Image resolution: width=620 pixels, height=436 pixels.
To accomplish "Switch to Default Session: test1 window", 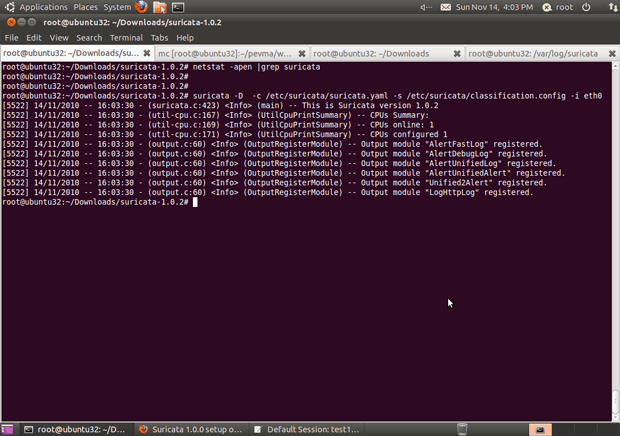I will pos(307,429).
